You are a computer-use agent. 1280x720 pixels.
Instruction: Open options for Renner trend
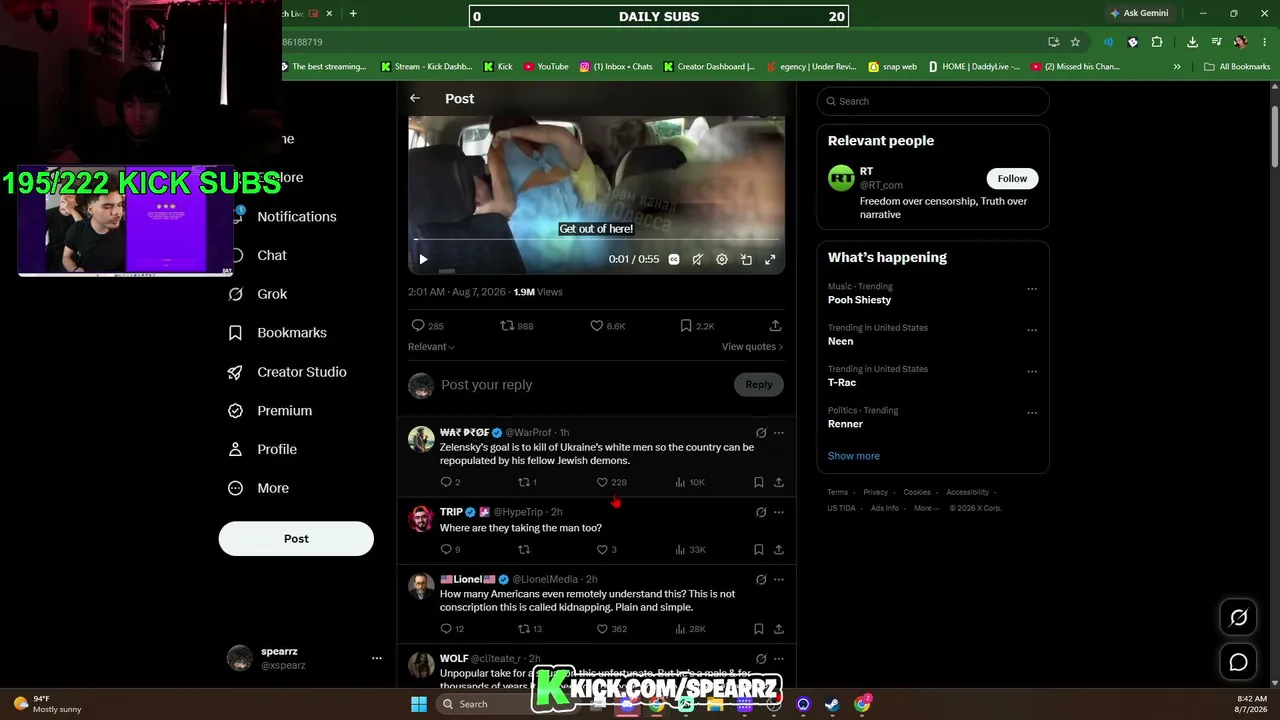point(1032,412)
